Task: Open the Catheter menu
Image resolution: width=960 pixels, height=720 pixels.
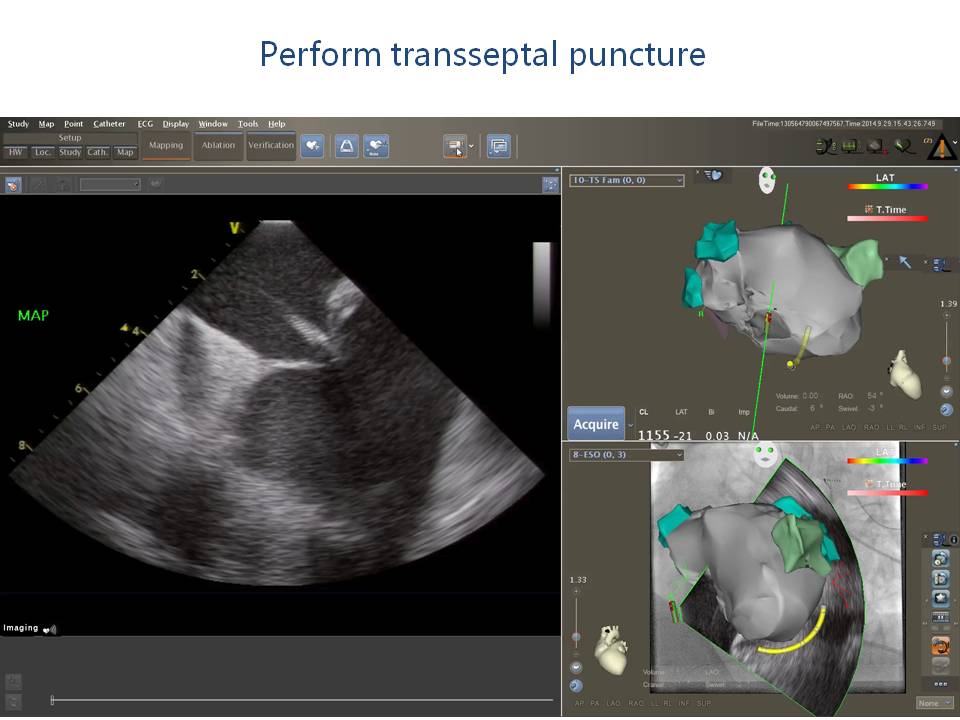Action: (x=109, y=124)
